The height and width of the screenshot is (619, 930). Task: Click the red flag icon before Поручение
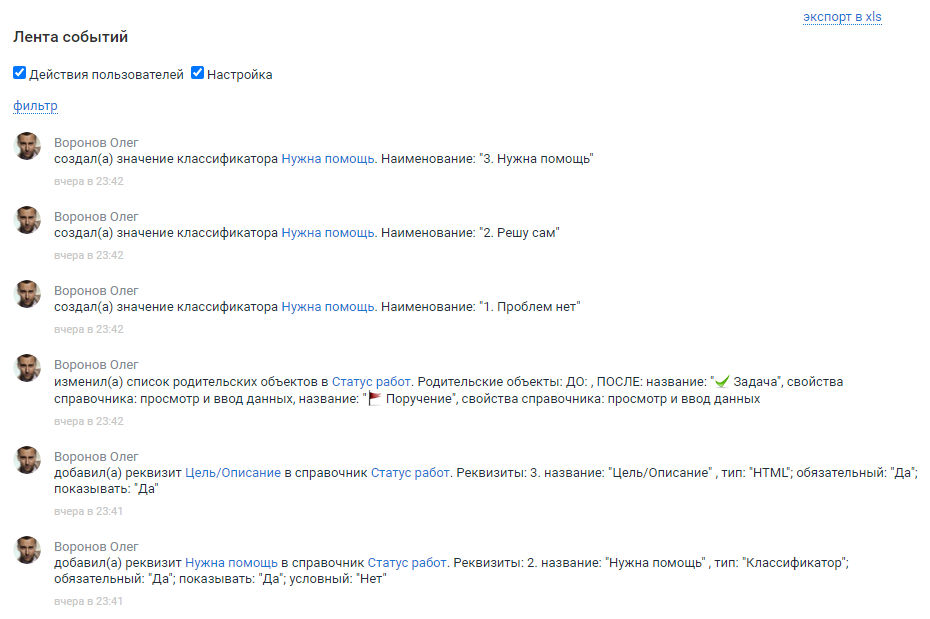375,399
